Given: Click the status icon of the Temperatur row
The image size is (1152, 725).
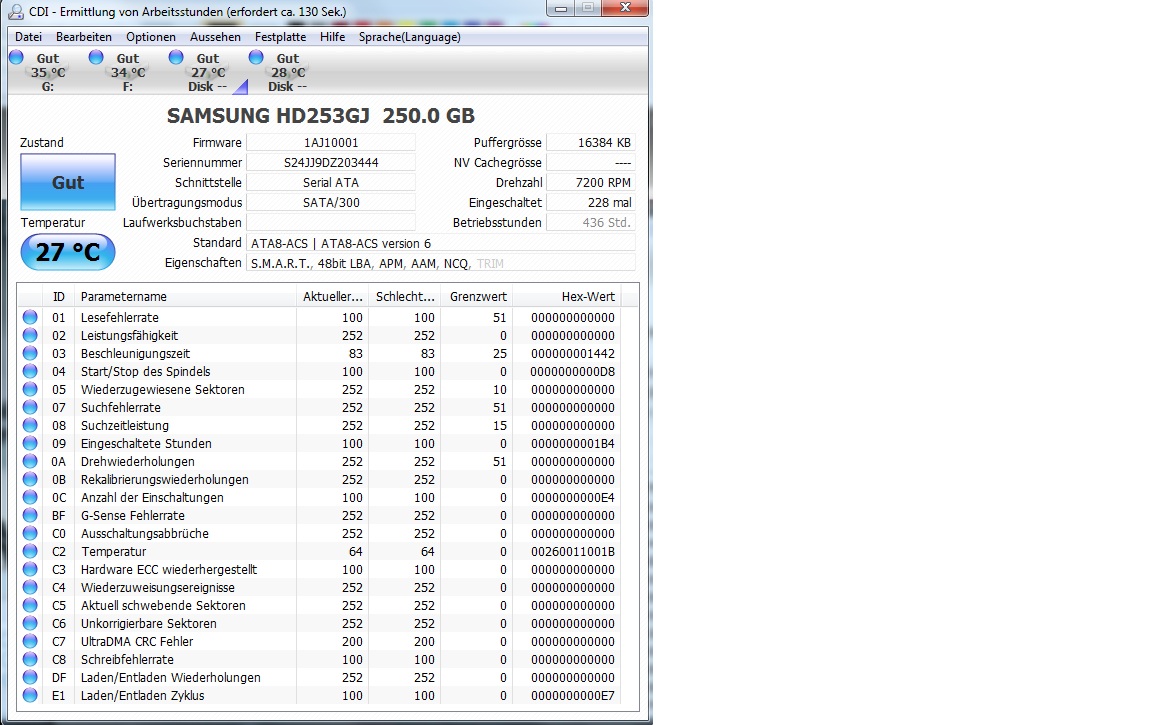Looking at the screenshot, I should (x=30, y=551).
